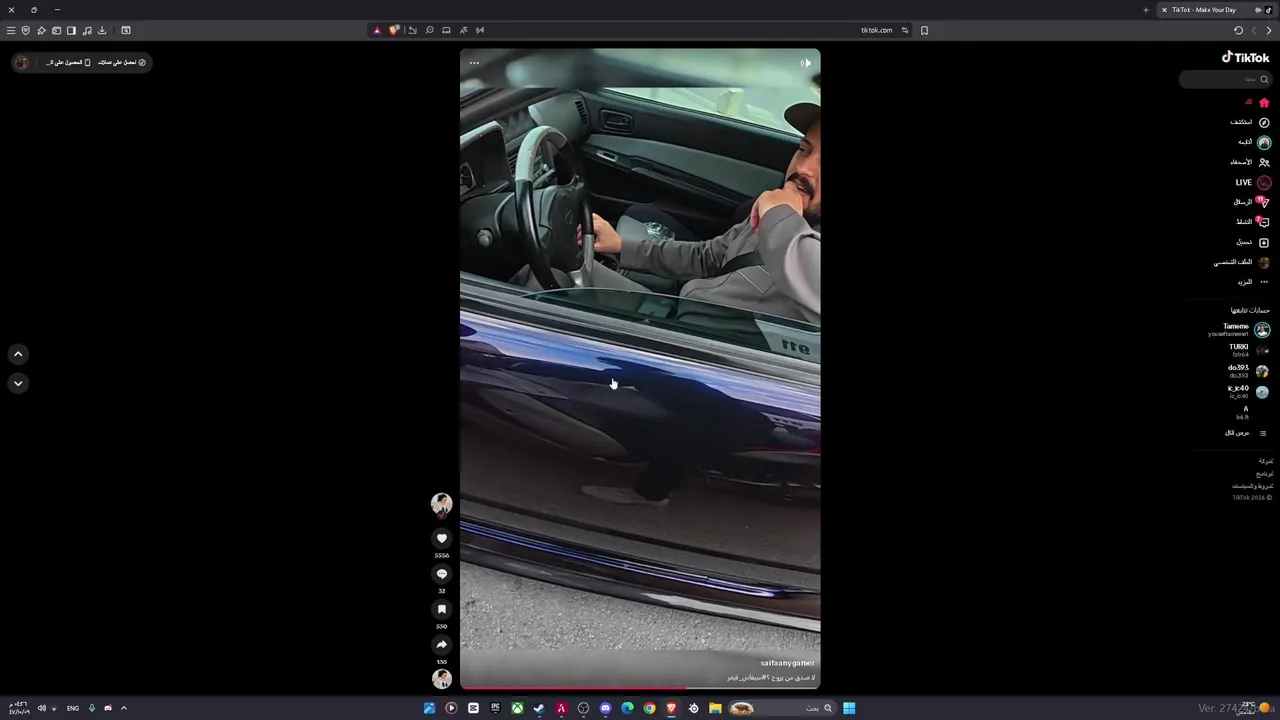Open Xbox app from the taskbar
The height and width of the screenshot is (720, 1280).
(517, 708)
